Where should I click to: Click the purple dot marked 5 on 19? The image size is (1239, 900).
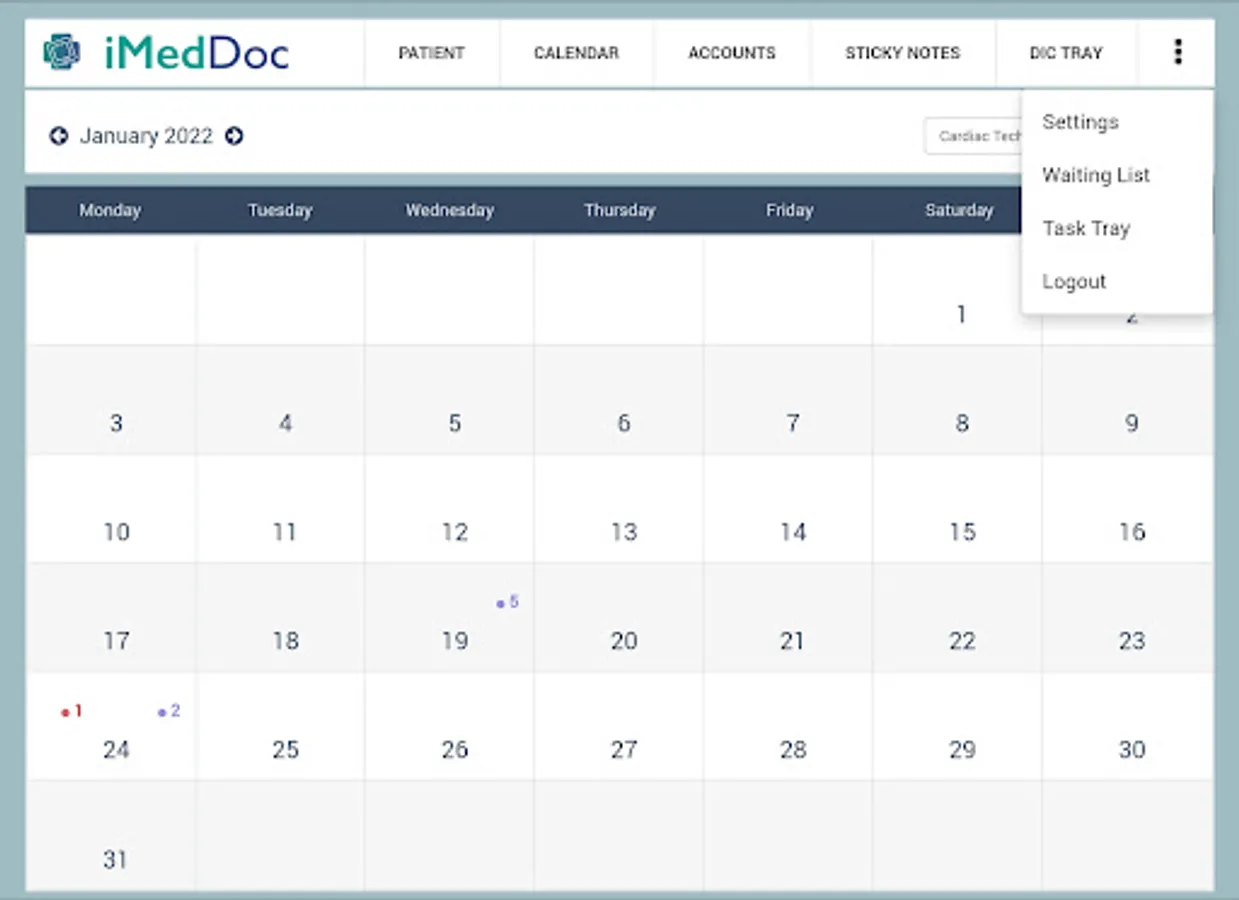[x=500, y=603]
